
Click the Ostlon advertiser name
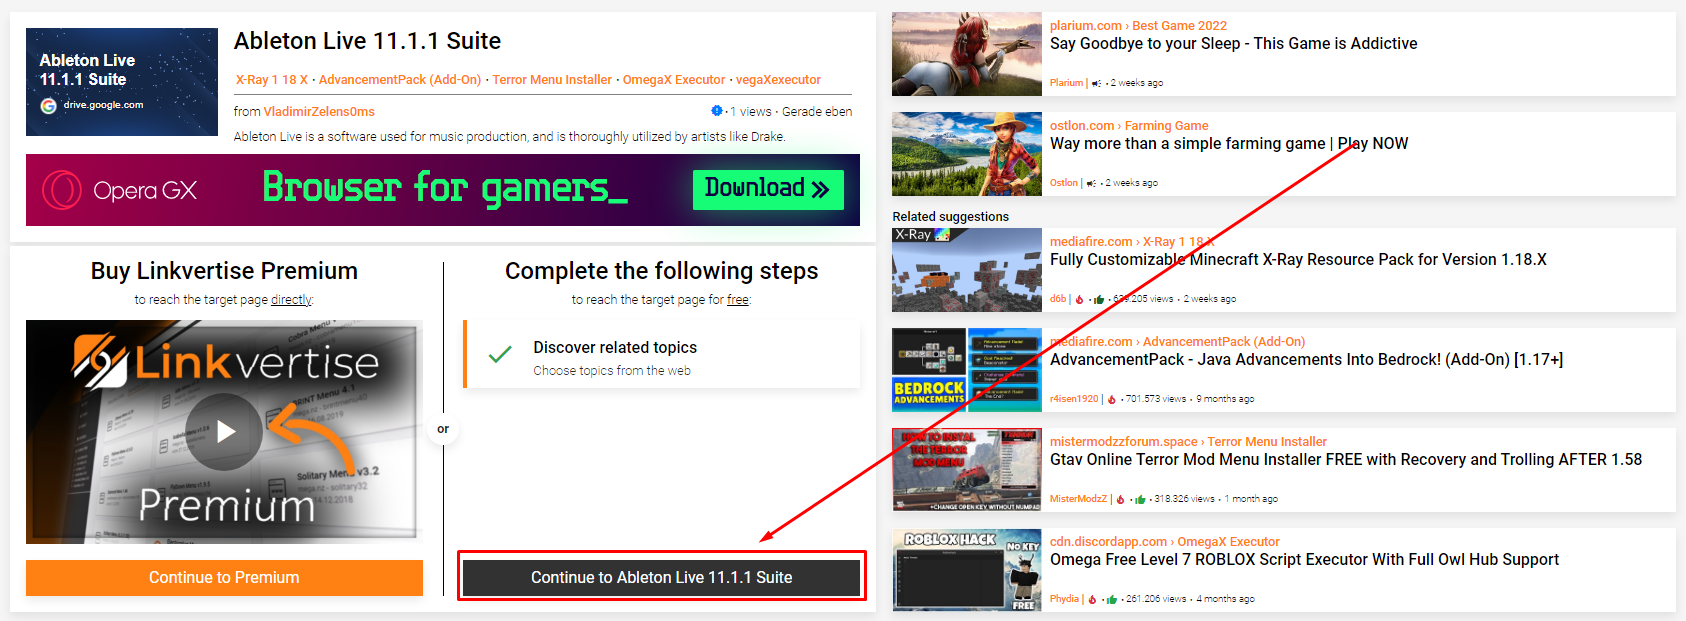tap(1064, 183)
